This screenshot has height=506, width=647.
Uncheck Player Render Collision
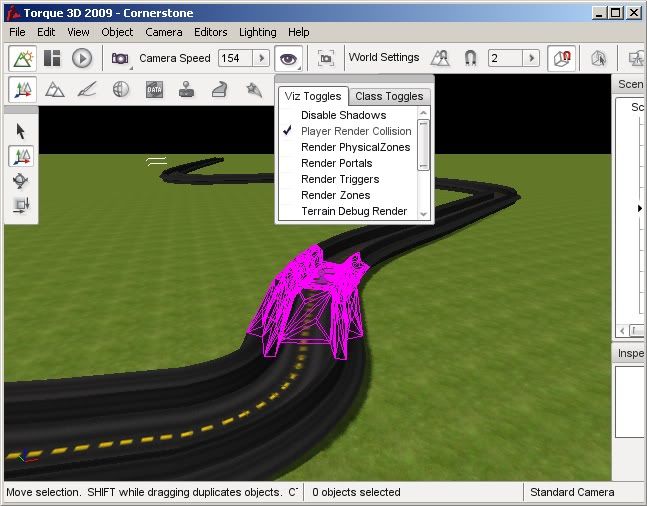pos(355,131)
